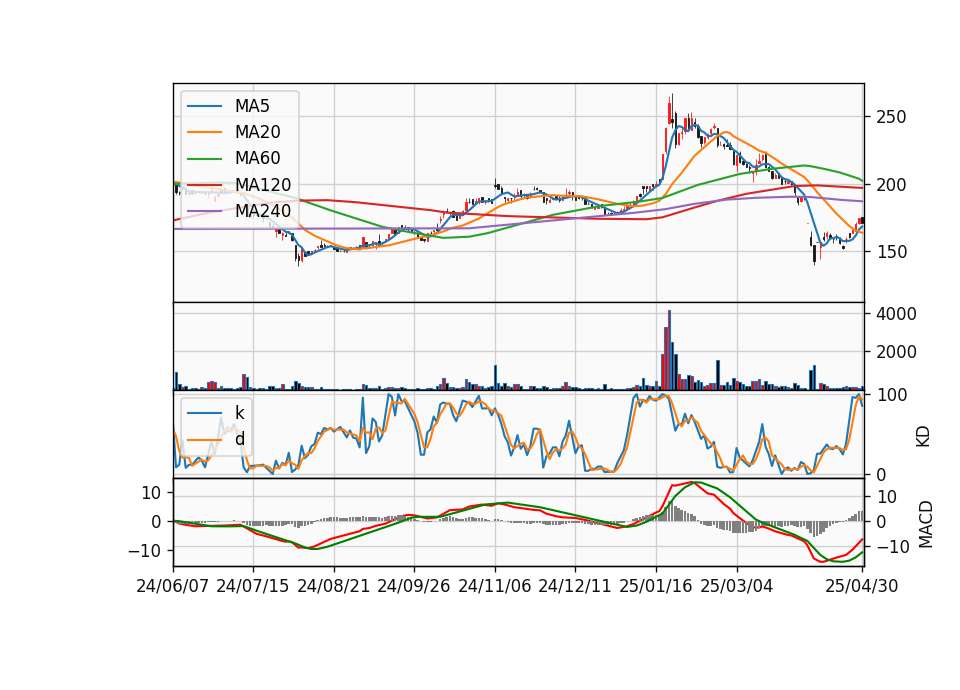Click the 24/09/26 date label
The height and width of the screenshot is (690, 960).
[413, 586]
